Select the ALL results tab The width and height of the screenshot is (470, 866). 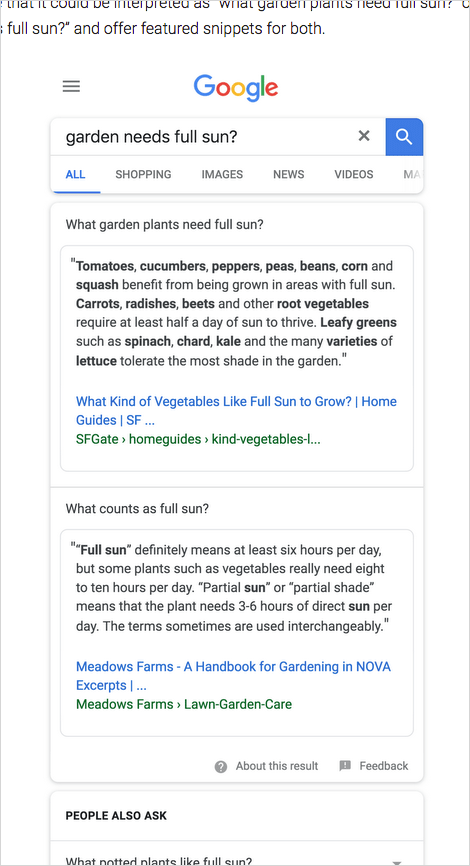[75, 175]
